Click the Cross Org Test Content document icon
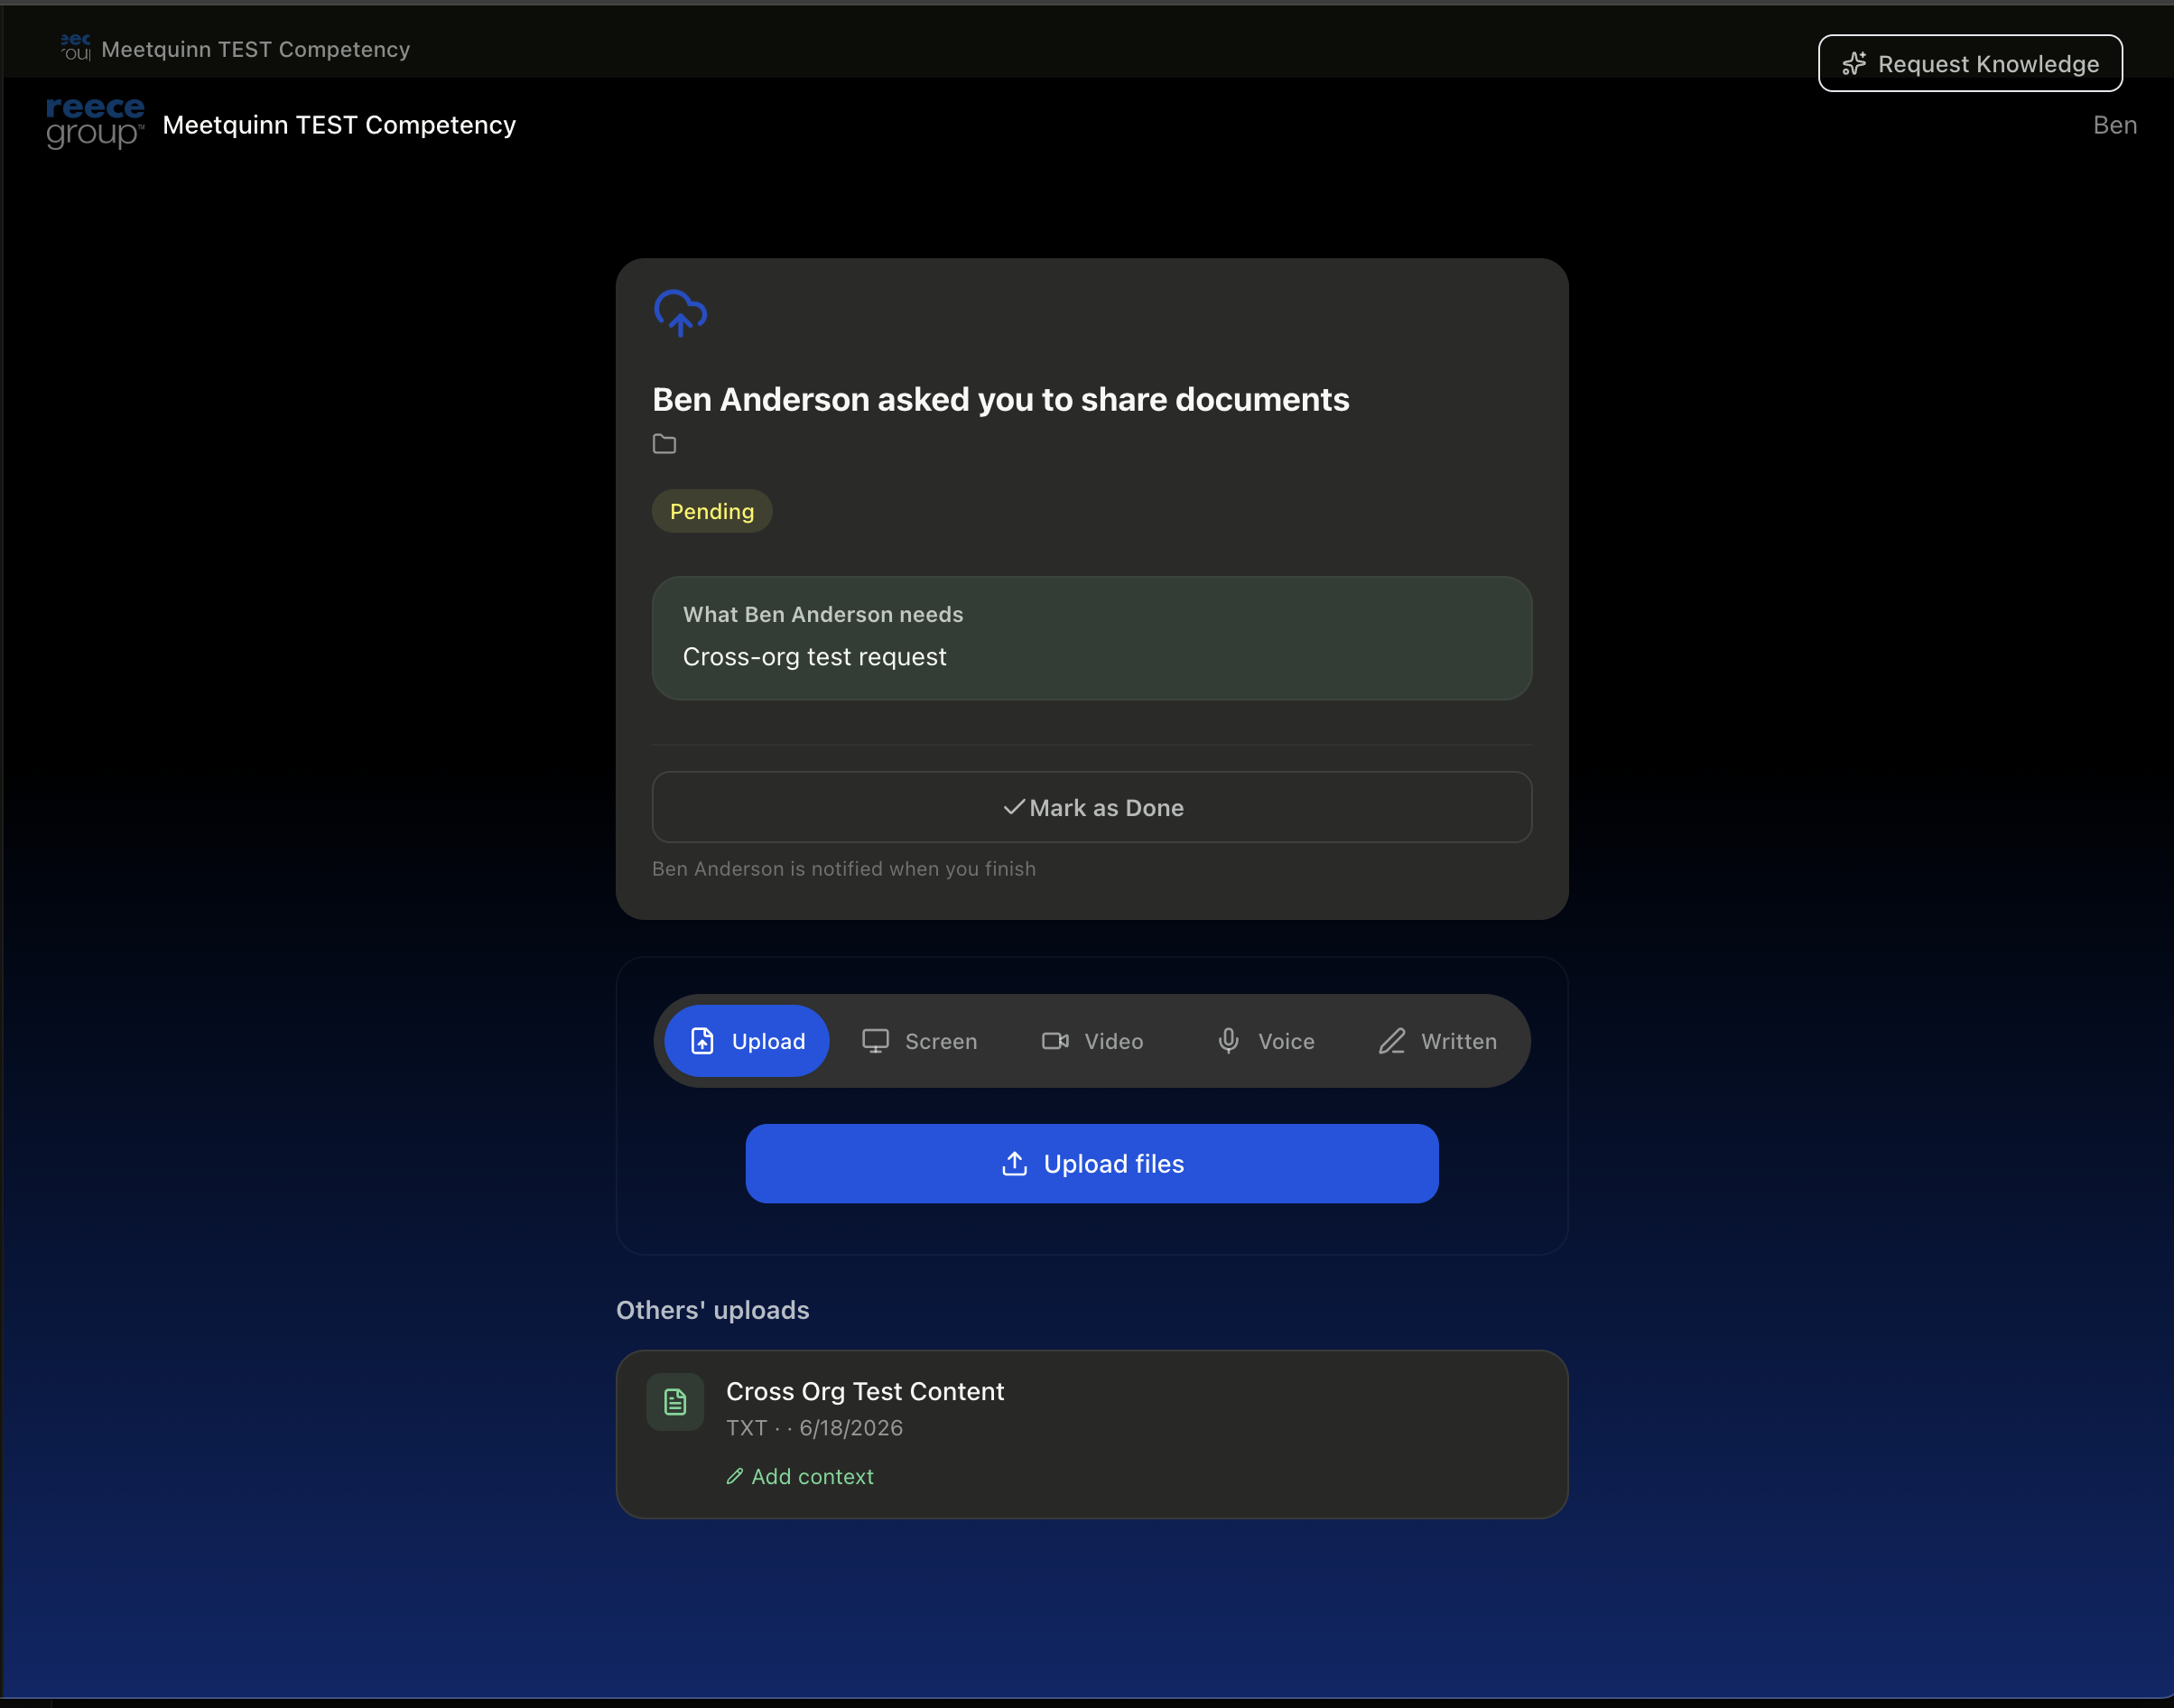 tap(675, 1402)
